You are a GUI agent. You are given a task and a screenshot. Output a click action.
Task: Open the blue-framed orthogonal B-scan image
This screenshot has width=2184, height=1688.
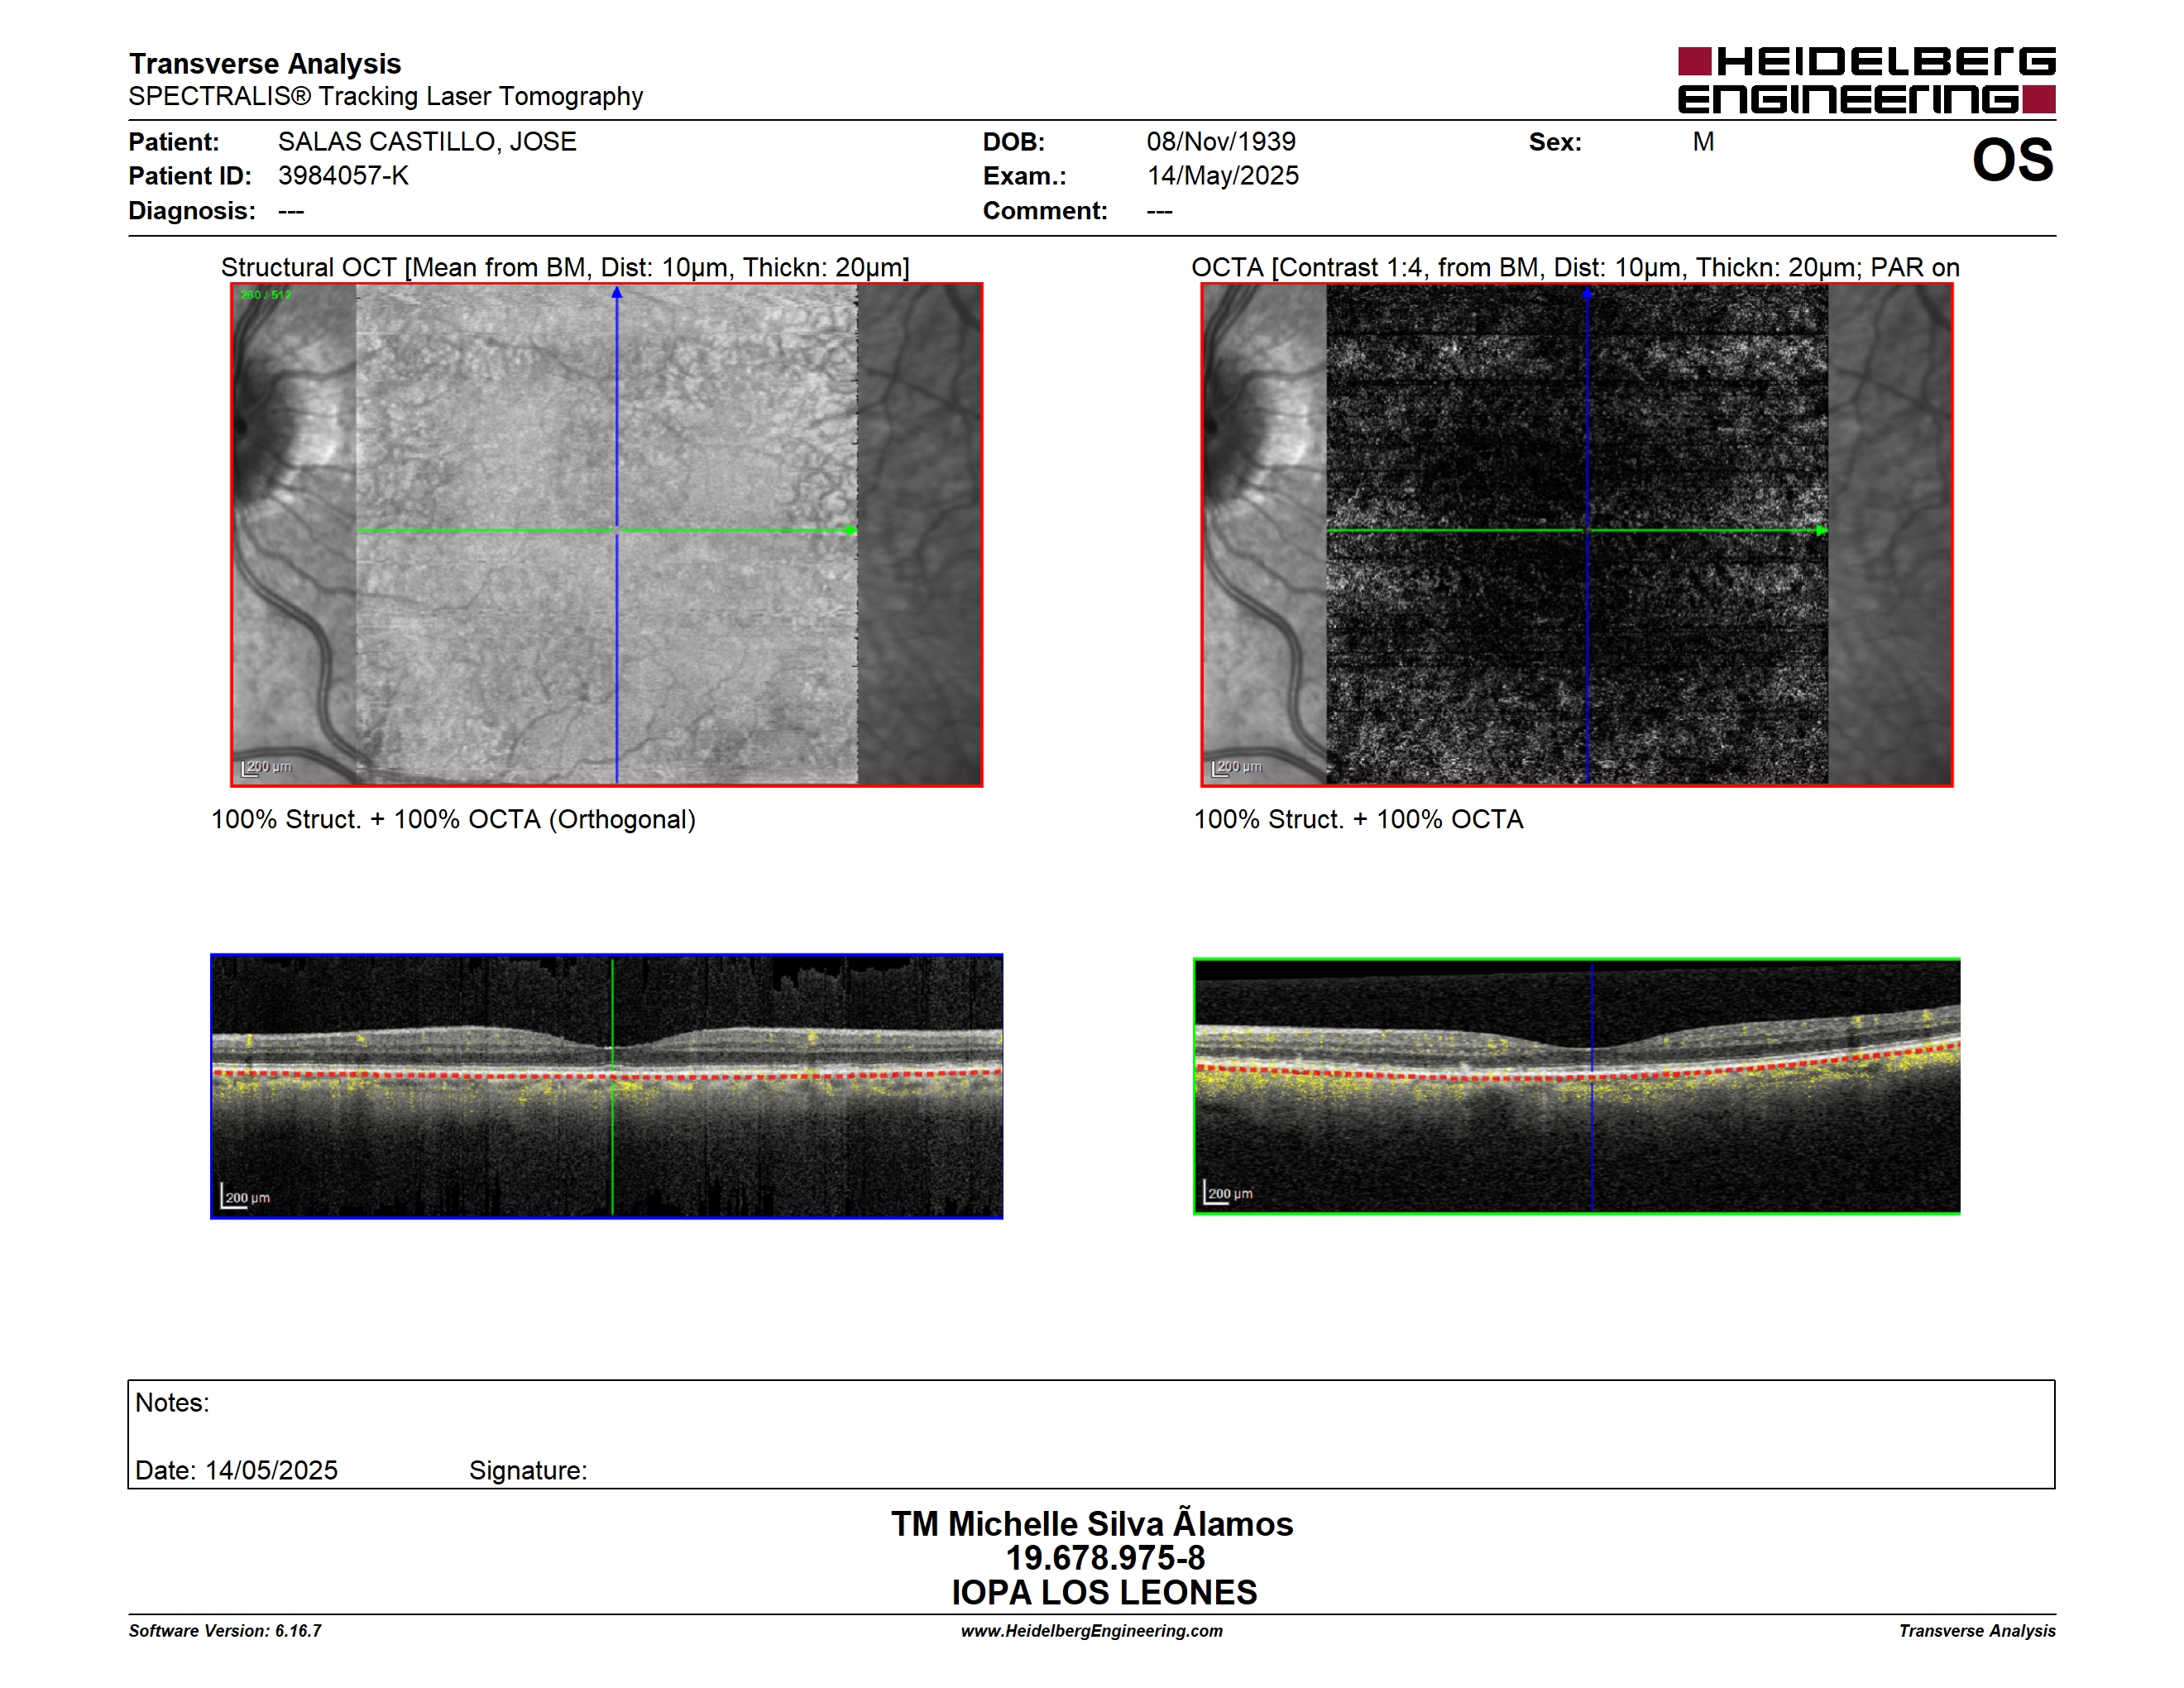pyautogui.click(x=607, y=1086)
